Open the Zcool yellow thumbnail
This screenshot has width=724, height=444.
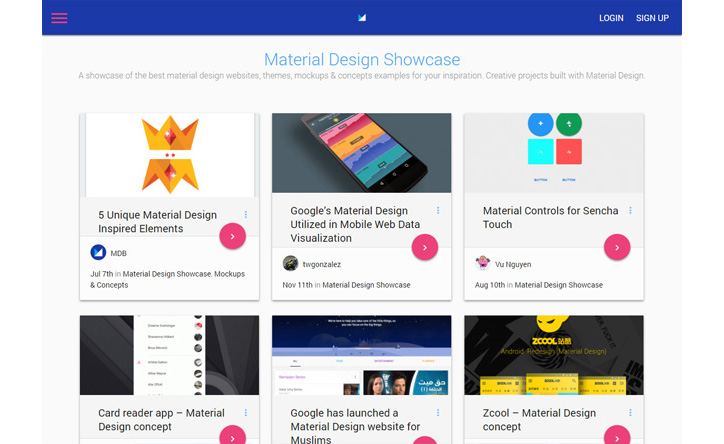554,355
